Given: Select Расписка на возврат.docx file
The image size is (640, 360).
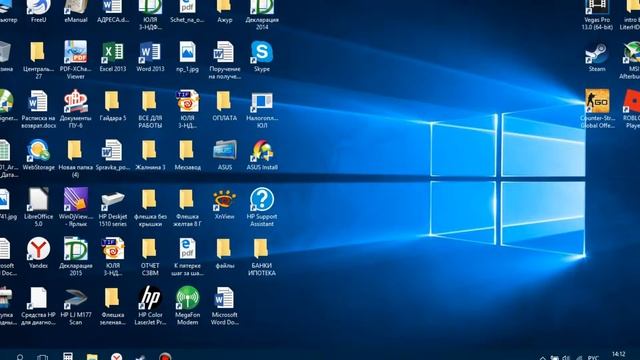Looking at the screenshot, I should [38, 109].
